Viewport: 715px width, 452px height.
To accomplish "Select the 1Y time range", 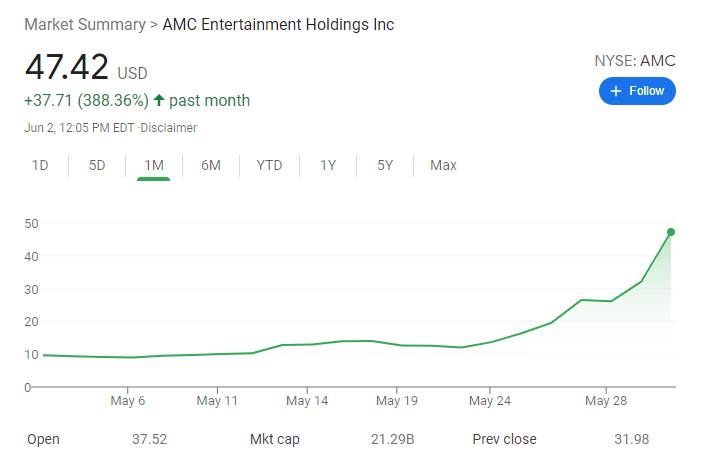I will click(328, 165).
